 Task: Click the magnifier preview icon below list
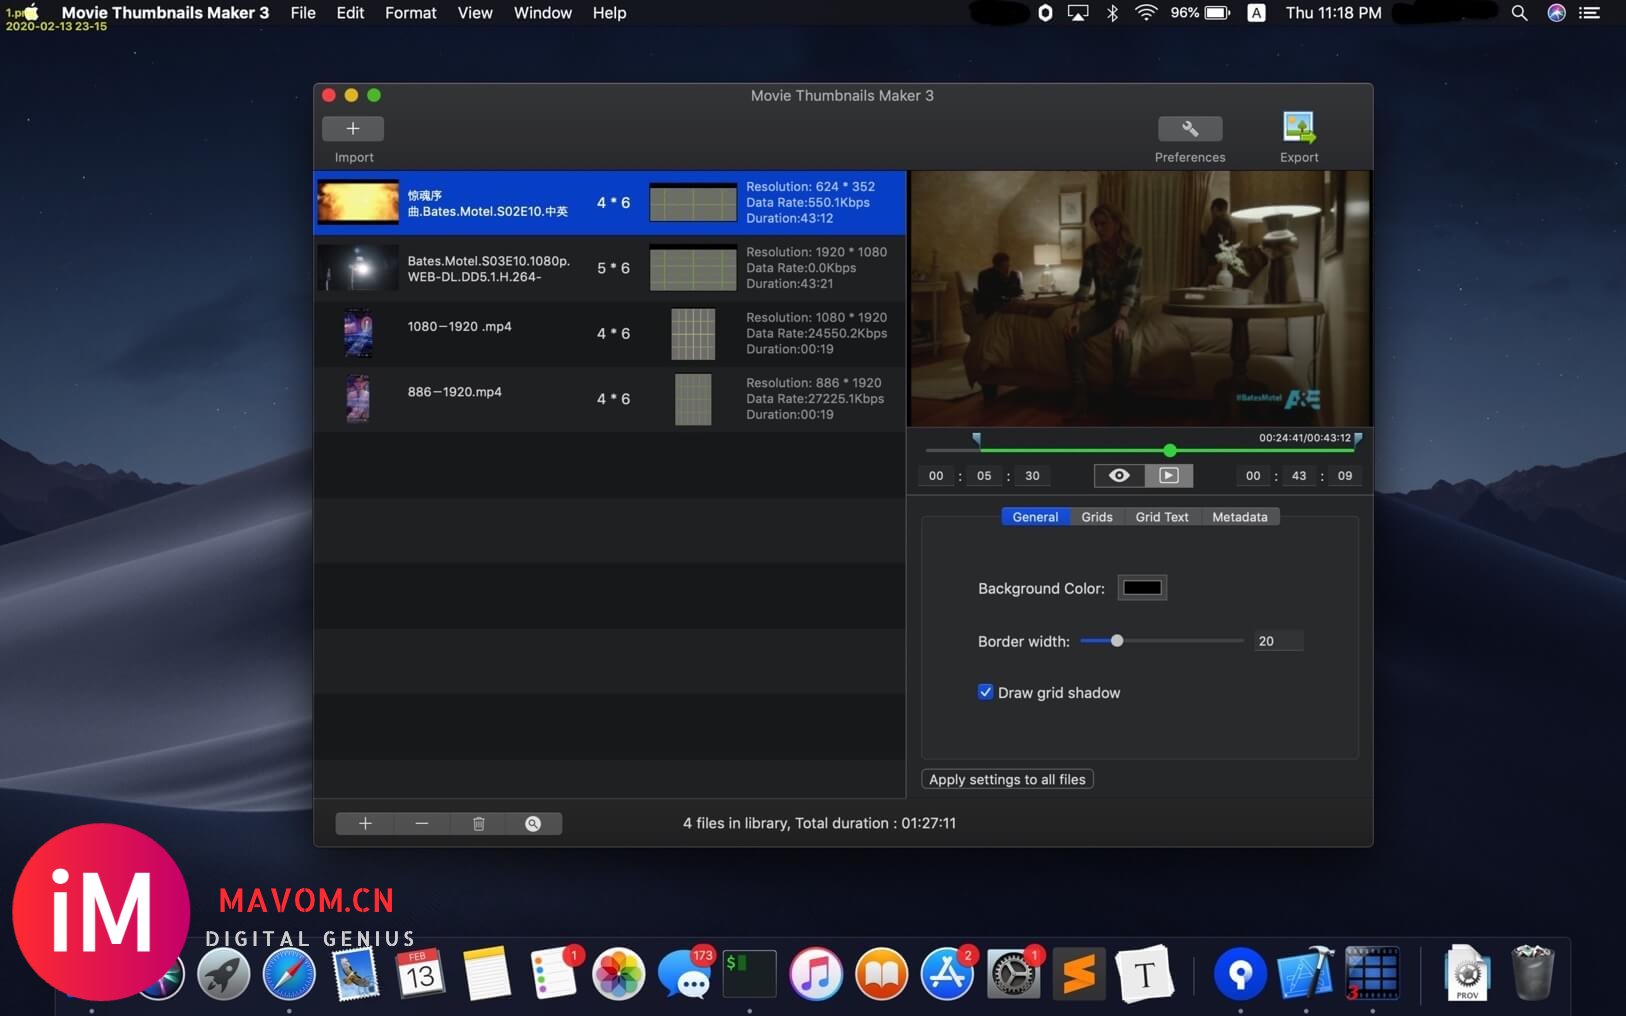[x=533, y=823]
